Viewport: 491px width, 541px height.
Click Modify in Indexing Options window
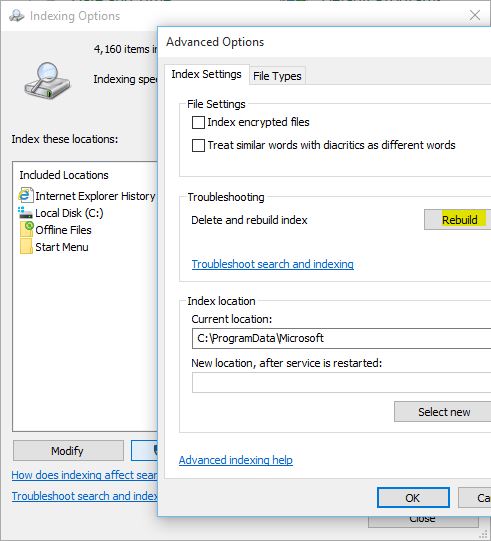[x=68, y=450]
